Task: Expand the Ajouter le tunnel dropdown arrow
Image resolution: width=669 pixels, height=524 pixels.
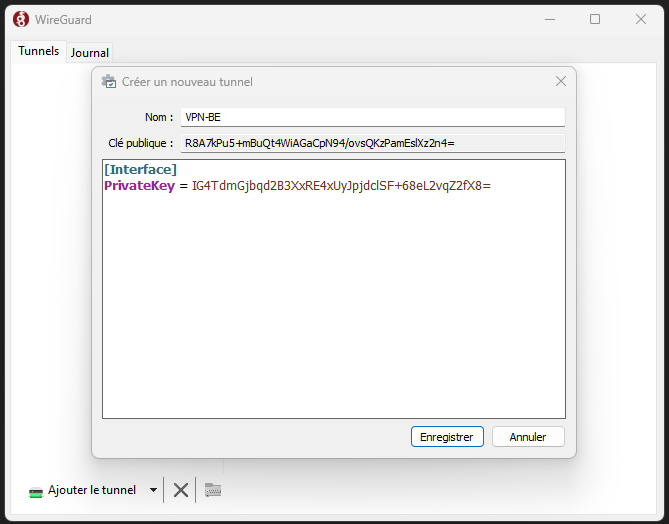Action: [x=153, y=490]
